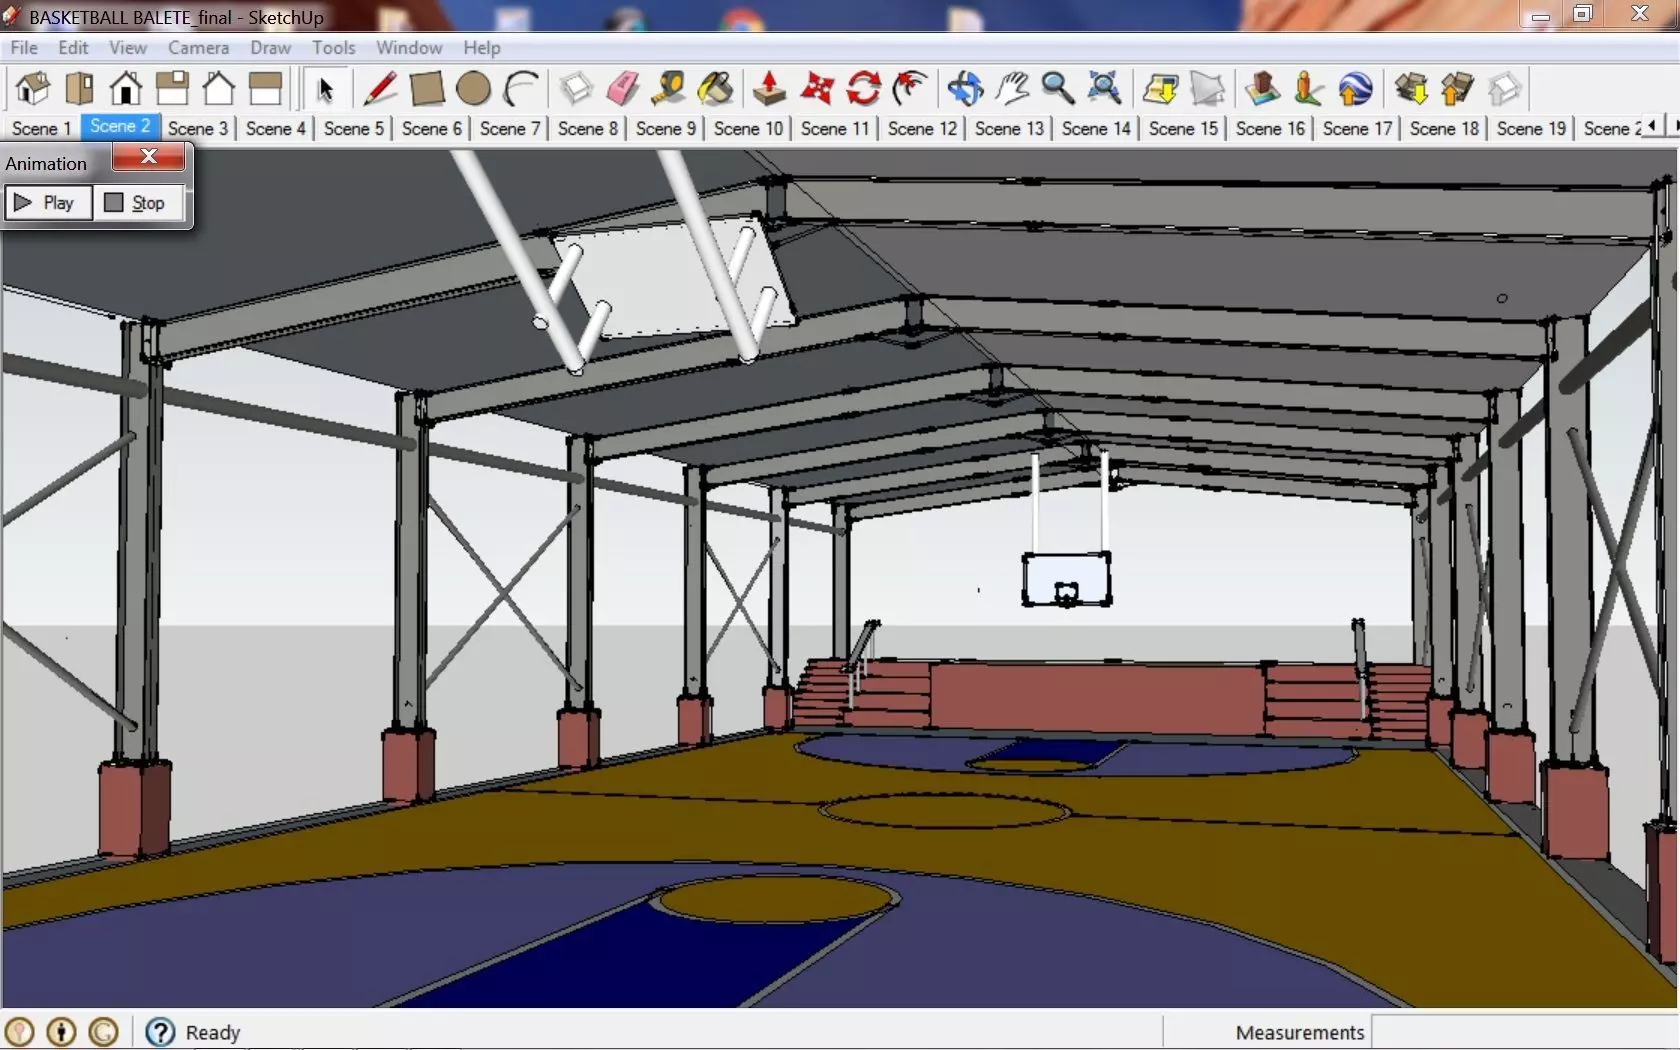Close the Animation dialog

click(x=148, y=156)
